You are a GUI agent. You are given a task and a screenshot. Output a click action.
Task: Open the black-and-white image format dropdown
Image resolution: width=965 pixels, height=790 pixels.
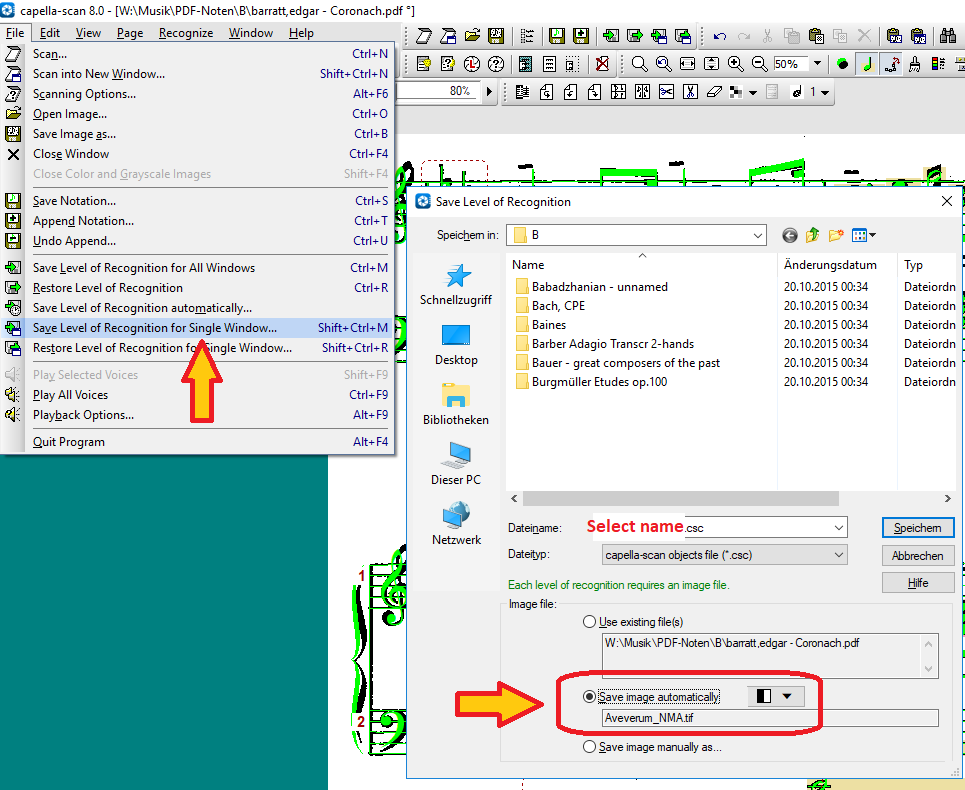click(775, 696)
